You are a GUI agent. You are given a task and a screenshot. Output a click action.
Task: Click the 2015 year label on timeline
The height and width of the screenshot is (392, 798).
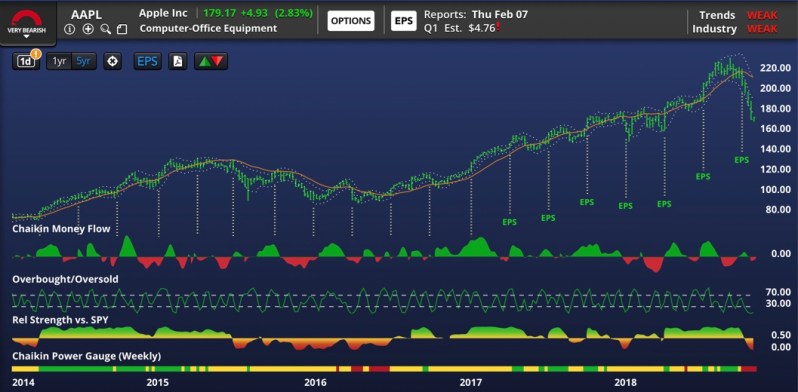(157, 382)
